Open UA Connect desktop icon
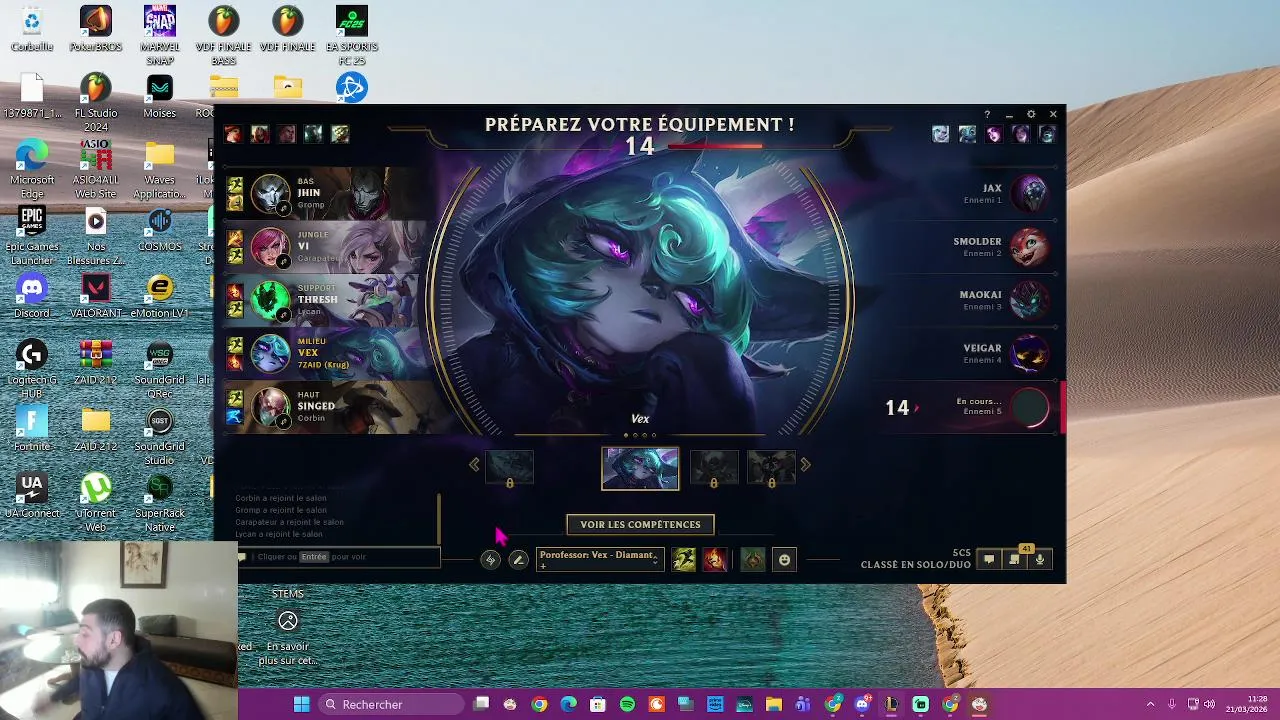The width and height of the screenshot is (1280, 720). (32, 496)
